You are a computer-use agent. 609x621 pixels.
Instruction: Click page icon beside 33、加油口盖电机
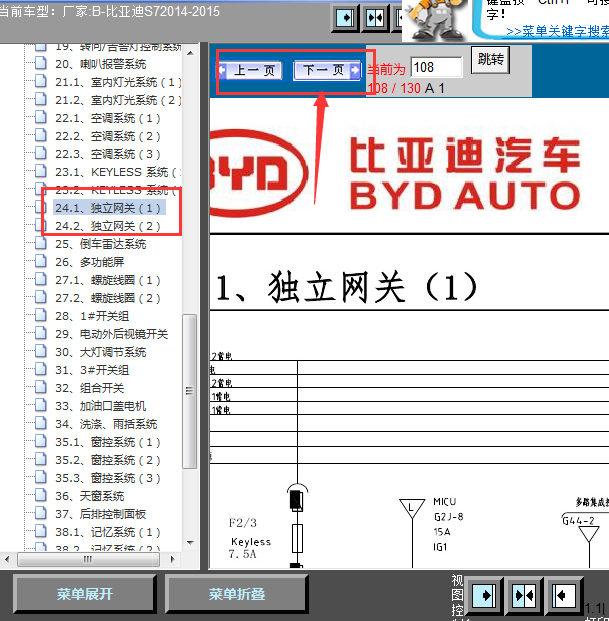coord(40,405)
